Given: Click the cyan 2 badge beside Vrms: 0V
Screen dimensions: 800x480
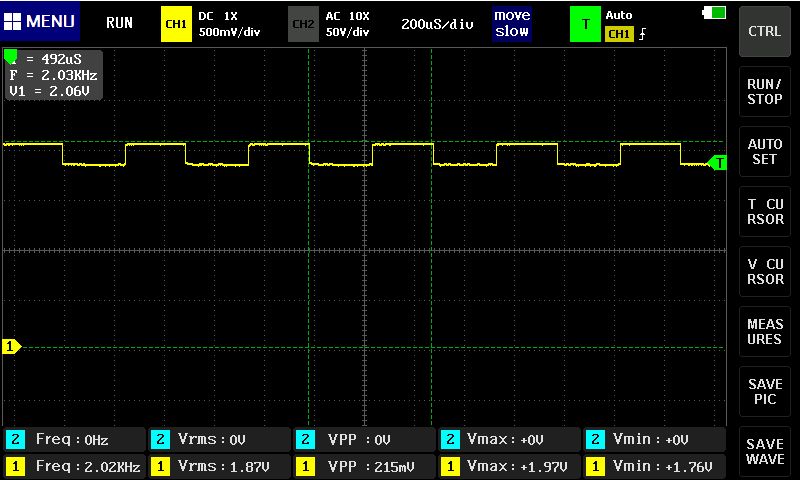Looking at the screenshot, I should click(160, 440).
